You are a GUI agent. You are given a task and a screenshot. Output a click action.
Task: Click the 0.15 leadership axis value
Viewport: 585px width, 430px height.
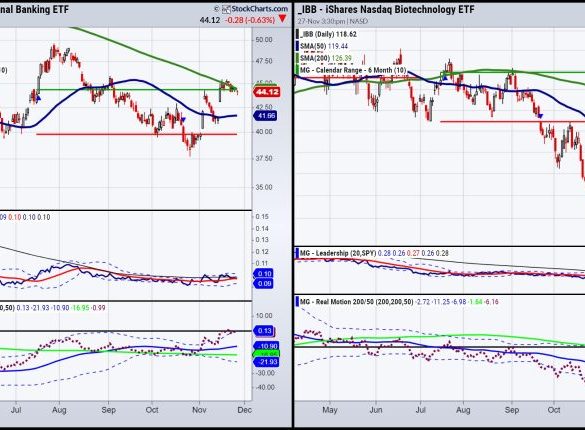click(x=262, y=217)
